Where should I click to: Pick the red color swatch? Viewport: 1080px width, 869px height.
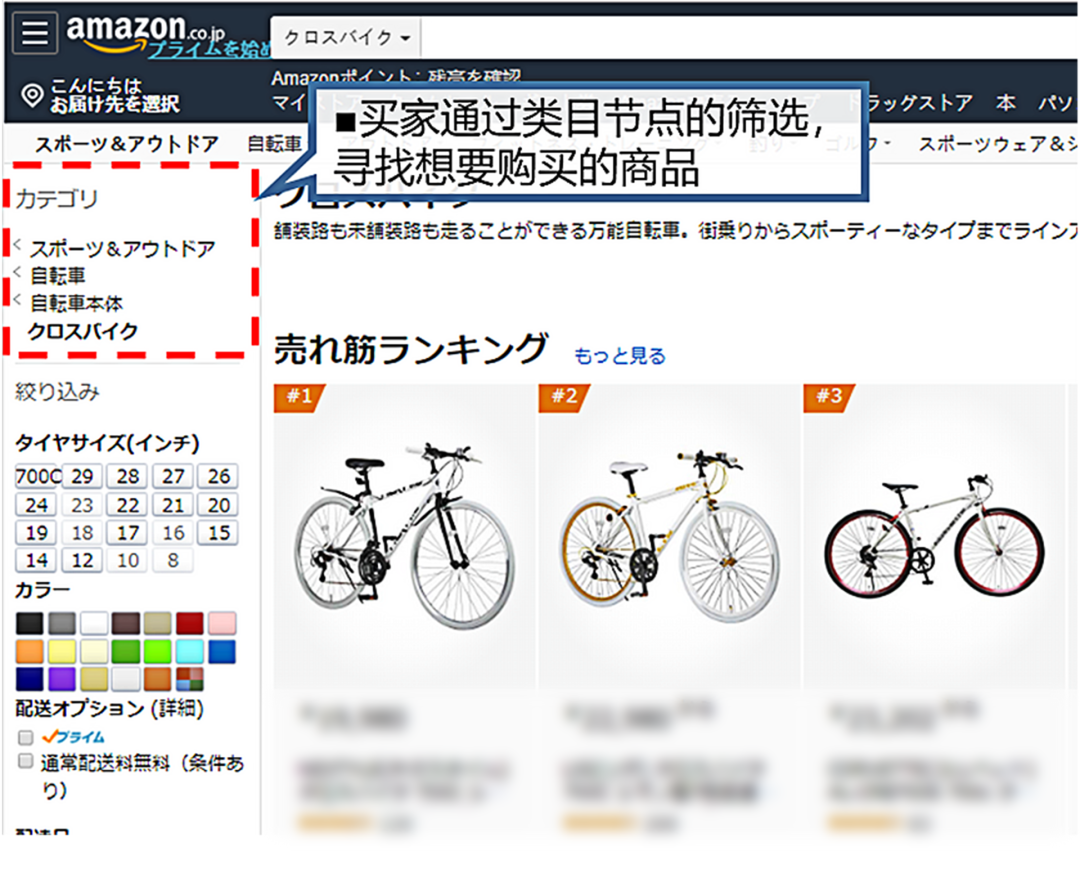point(189,622)
